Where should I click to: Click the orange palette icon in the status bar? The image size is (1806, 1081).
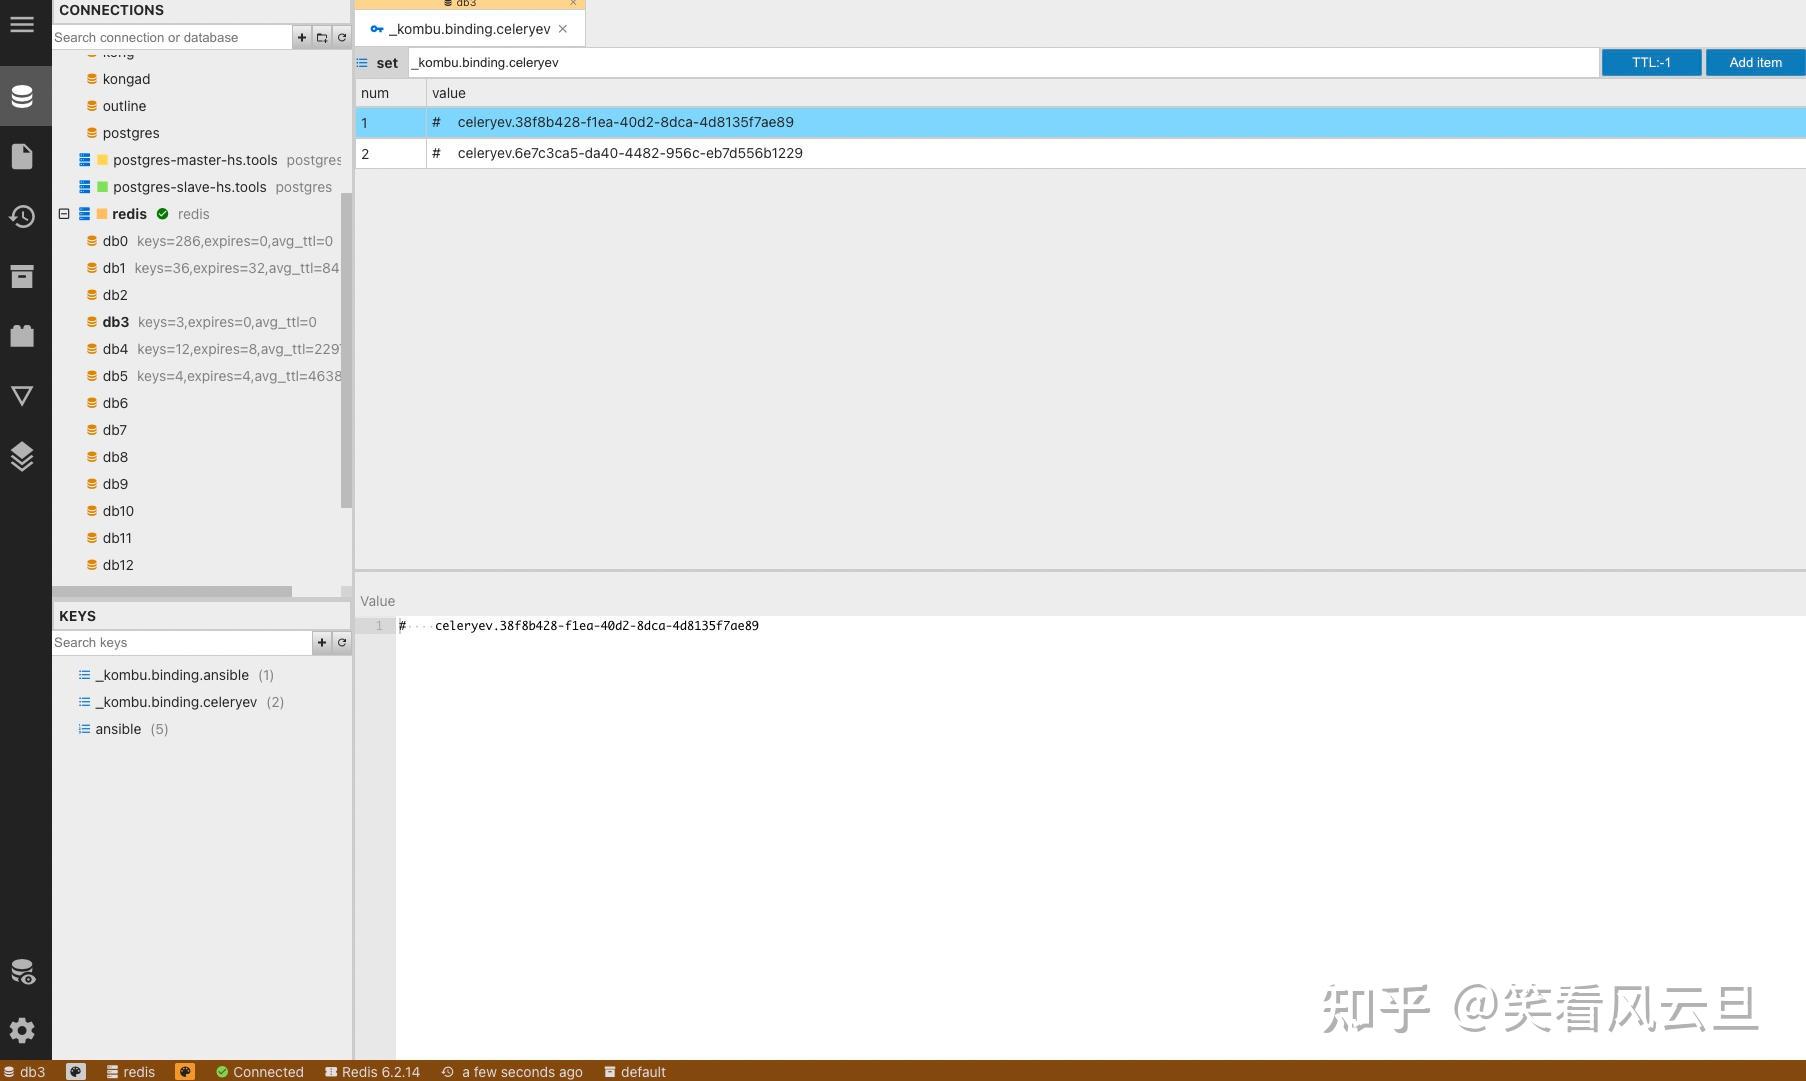(185, 1071)
